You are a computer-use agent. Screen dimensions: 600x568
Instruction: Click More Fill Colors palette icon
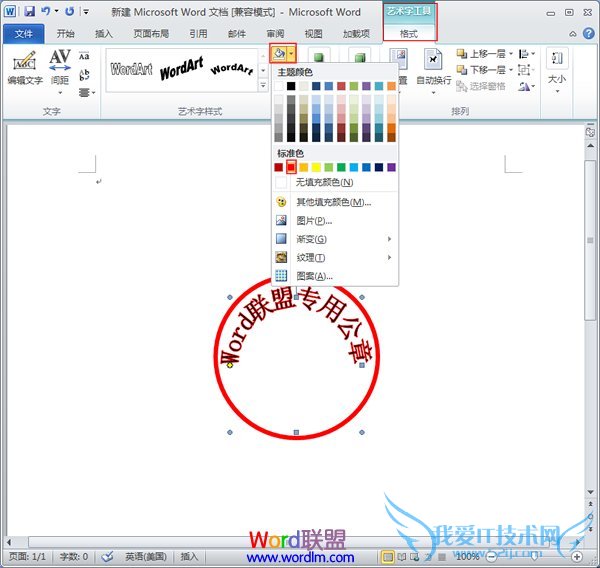[281, 202]
